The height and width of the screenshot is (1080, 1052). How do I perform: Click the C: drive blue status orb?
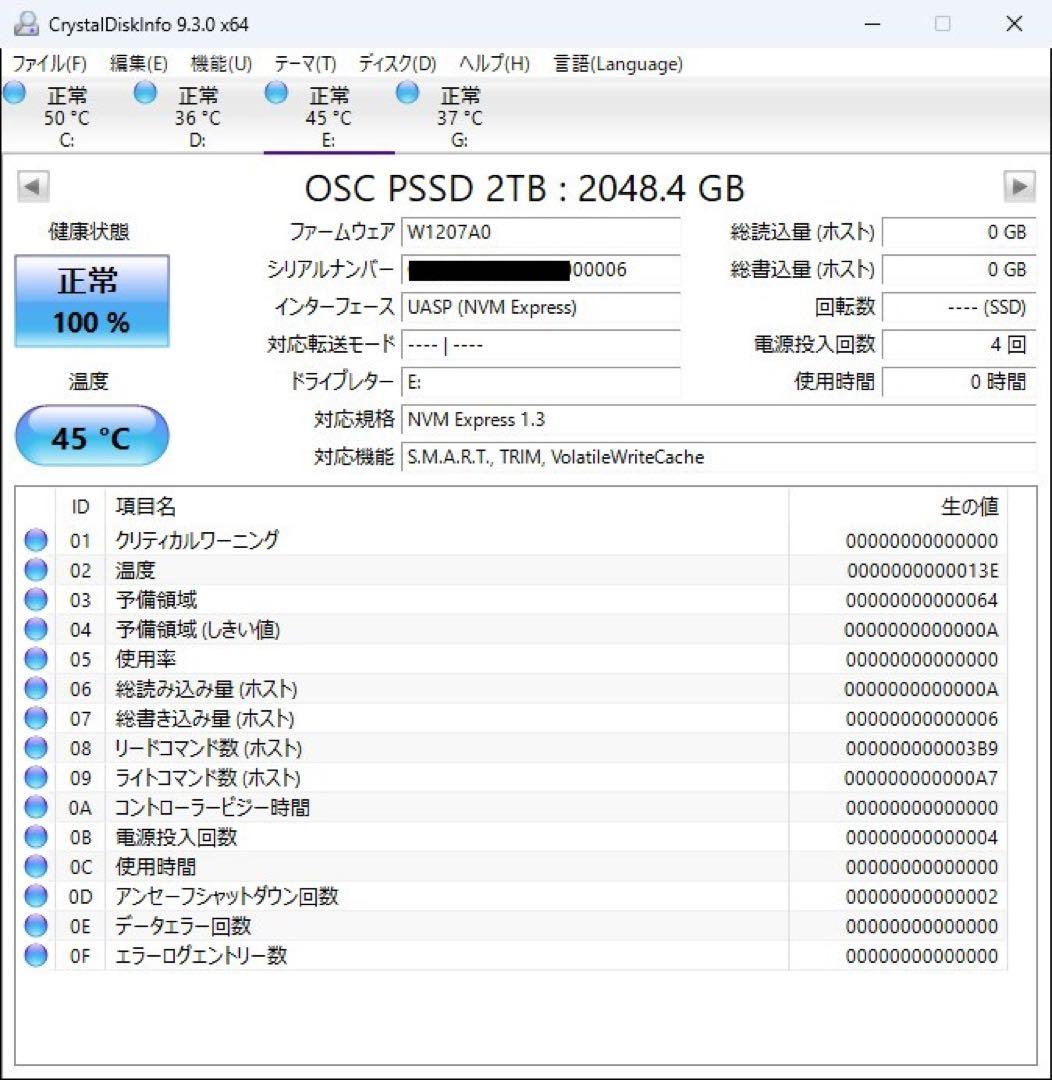point(14,92)
